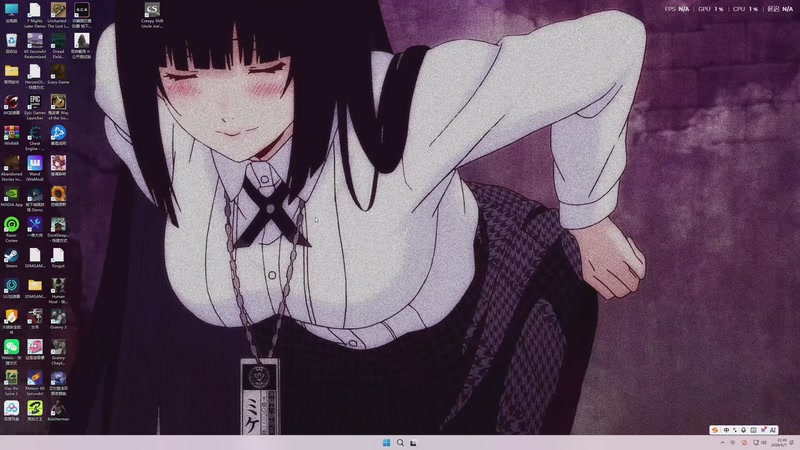Launch Slay the Spire 2 shortcut

(11, 383)
